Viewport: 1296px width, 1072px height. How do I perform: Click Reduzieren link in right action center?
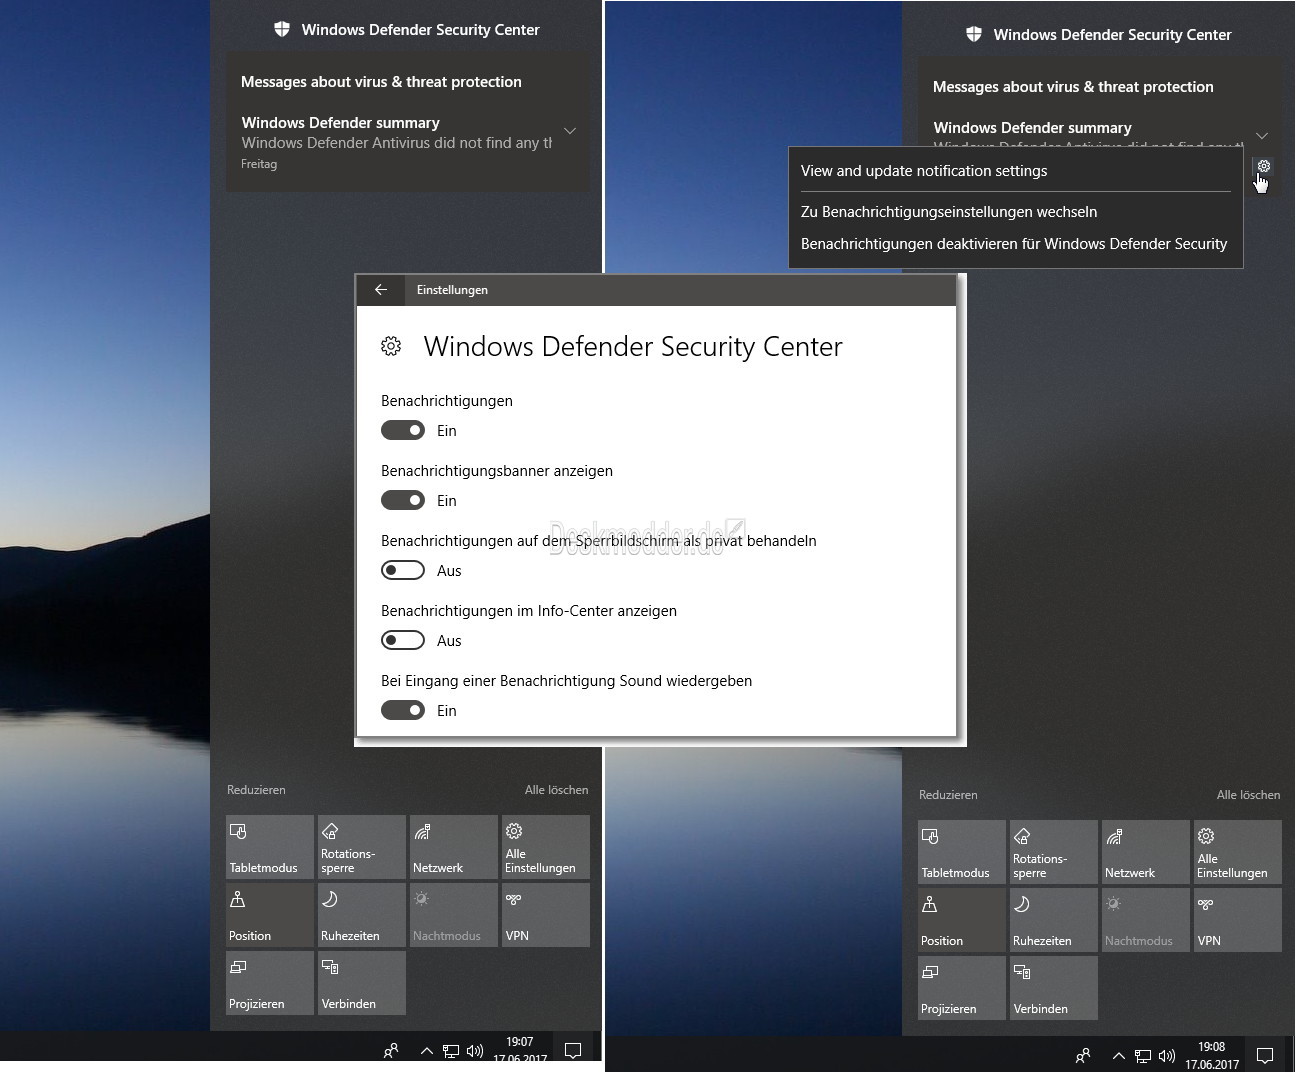948,795
